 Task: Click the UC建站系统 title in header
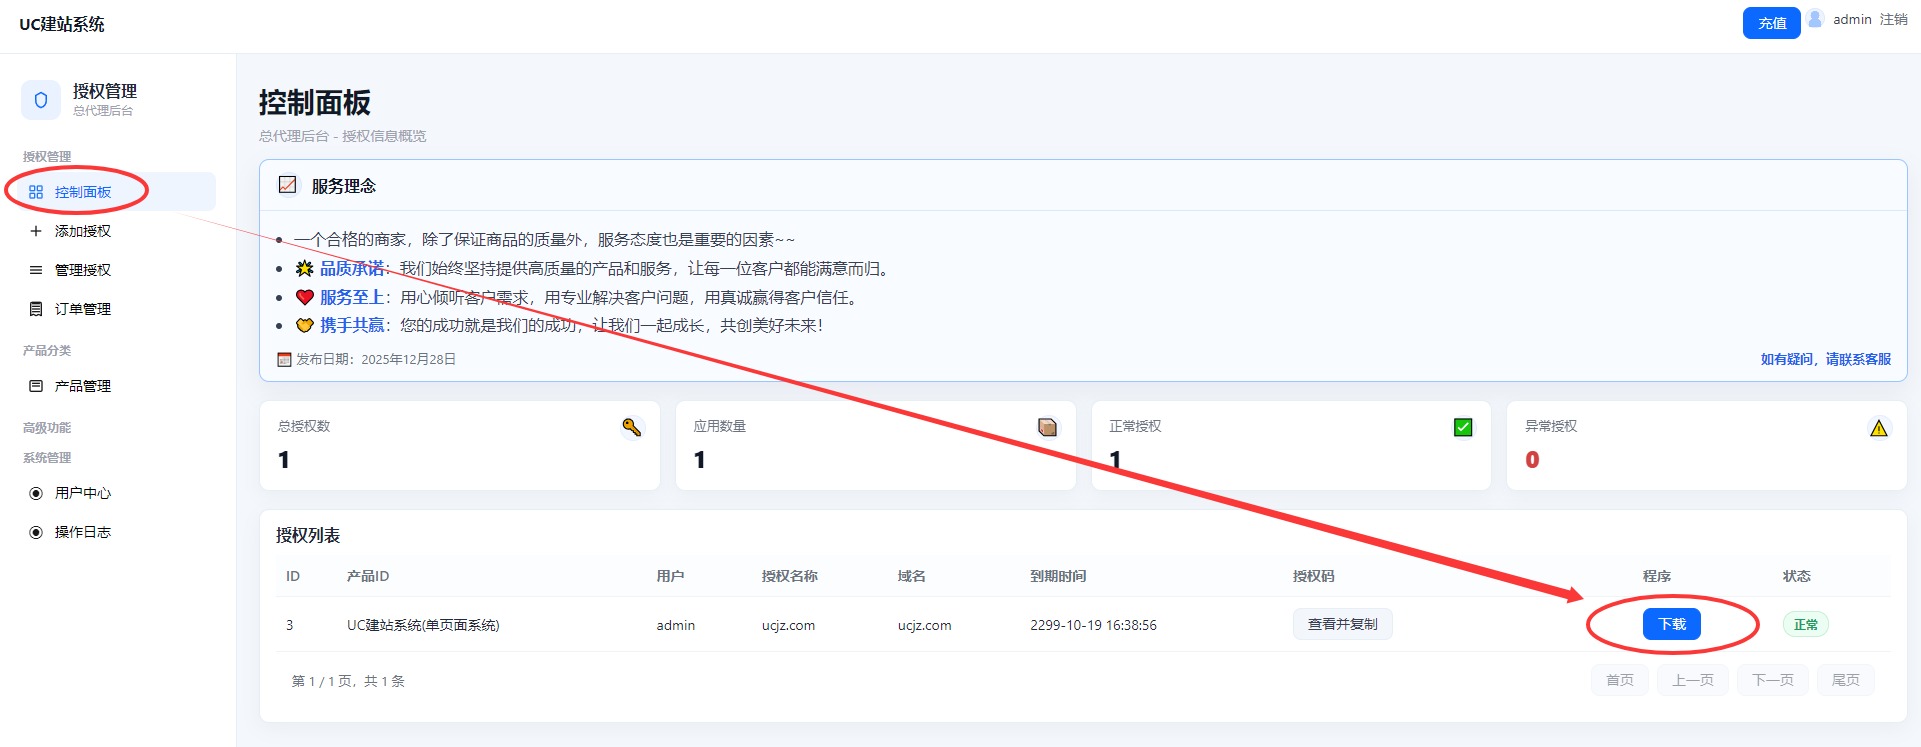pyautogui.click(x=62, y=24)
